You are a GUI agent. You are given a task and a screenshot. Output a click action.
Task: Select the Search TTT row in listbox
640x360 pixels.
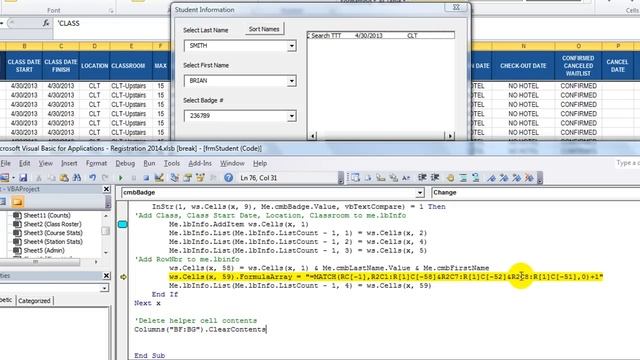click(380, 36)
